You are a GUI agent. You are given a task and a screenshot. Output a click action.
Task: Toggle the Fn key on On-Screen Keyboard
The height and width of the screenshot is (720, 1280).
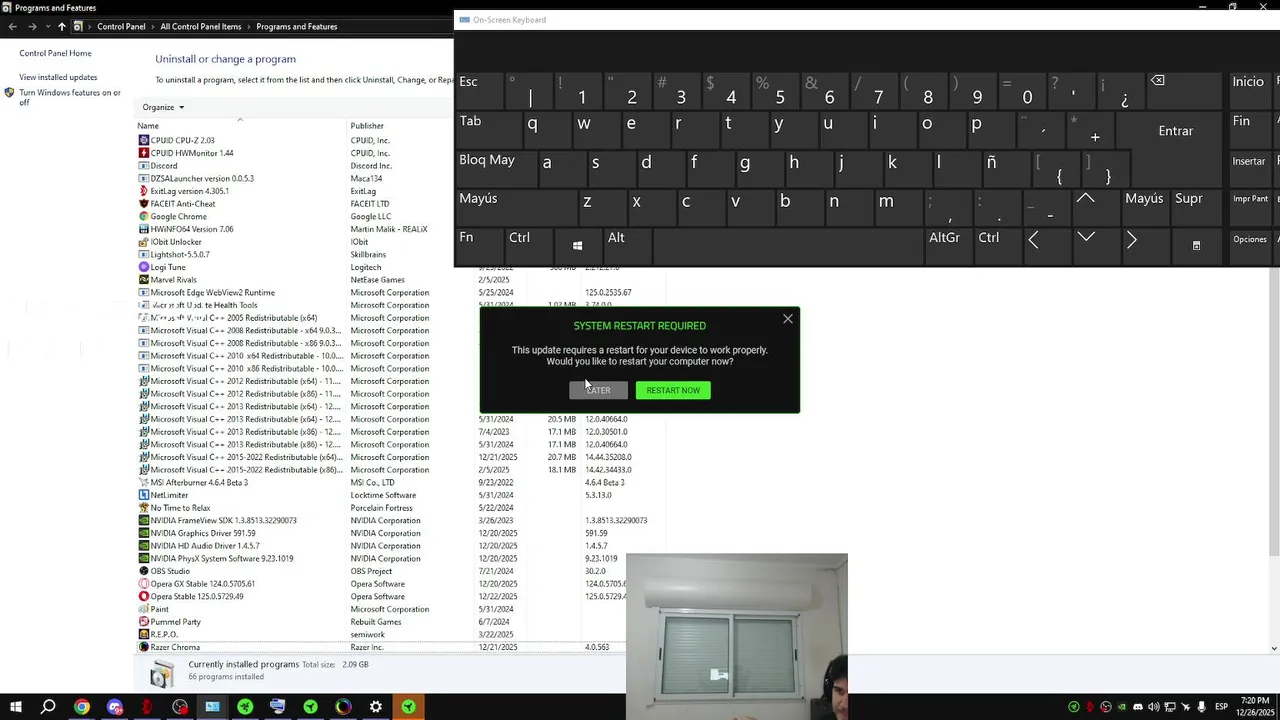pyautogui.click(x=478, y=246)
